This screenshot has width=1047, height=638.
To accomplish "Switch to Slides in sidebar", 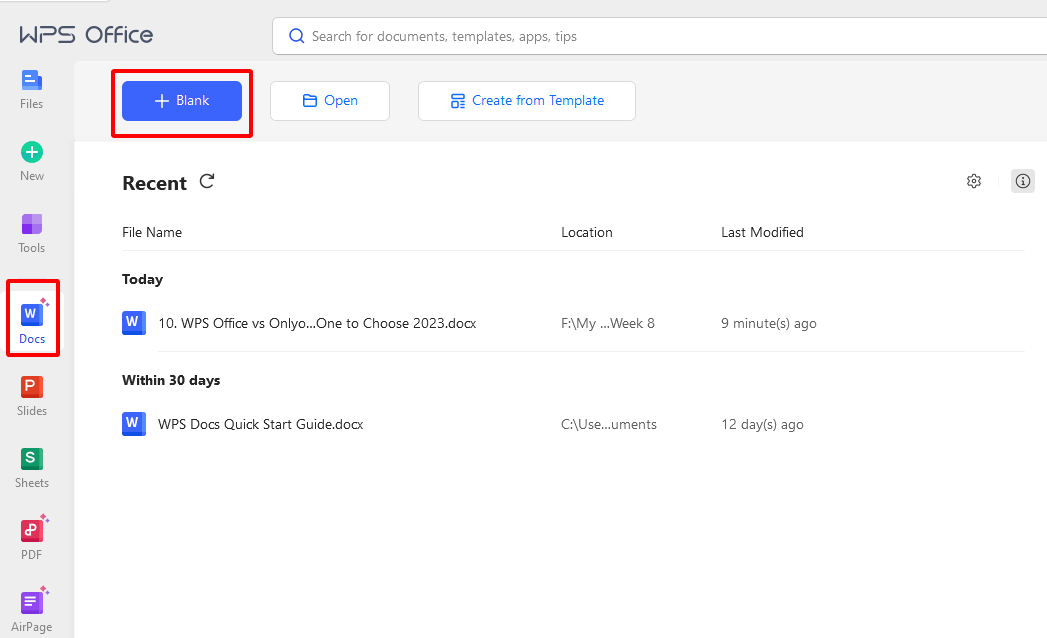I will click(x=32, y=395).
